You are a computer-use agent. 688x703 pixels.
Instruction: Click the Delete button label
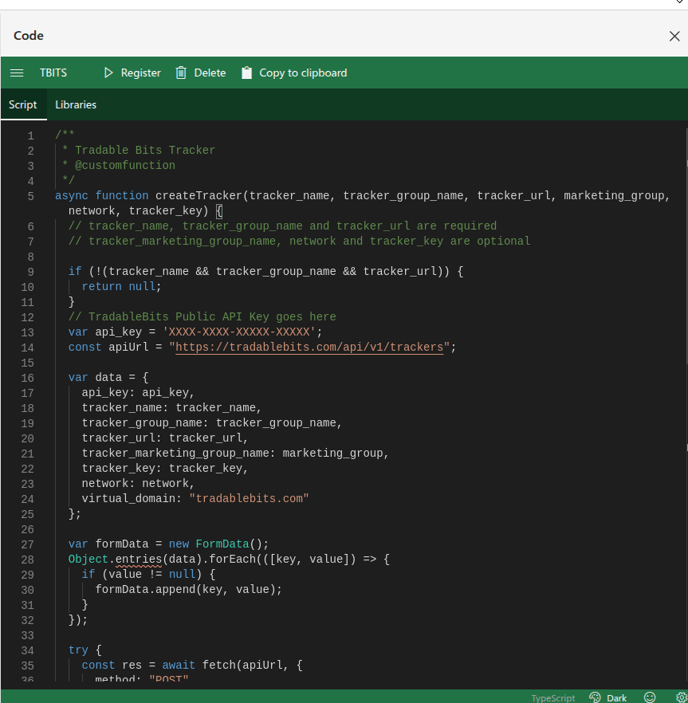[x=210, y=73]
